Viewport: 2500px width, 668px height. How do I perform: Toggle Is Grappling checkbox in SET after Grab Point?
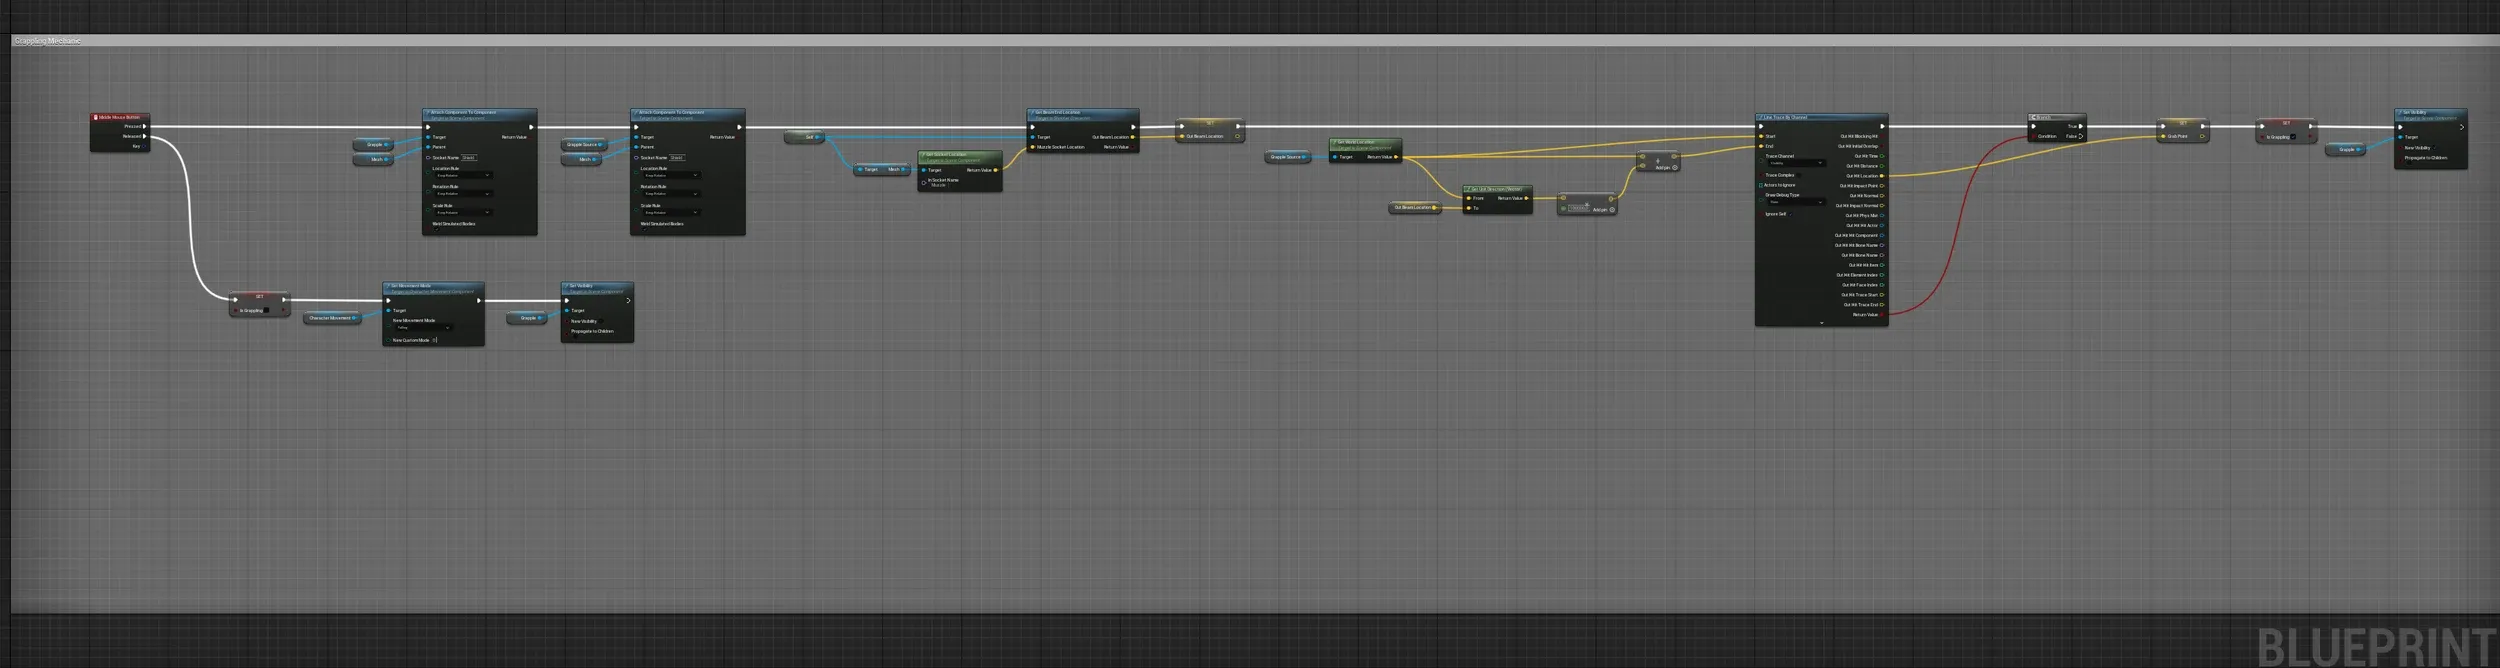coord(2294,137)
